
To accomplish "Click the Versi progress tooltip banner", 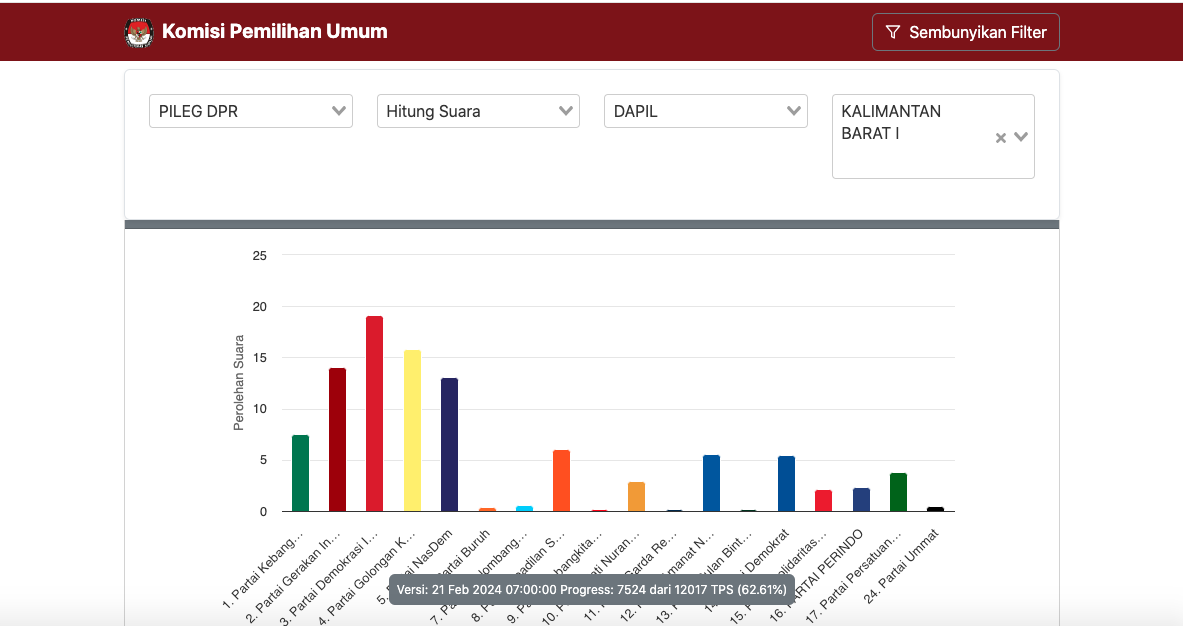I will [x=591, y=589].
